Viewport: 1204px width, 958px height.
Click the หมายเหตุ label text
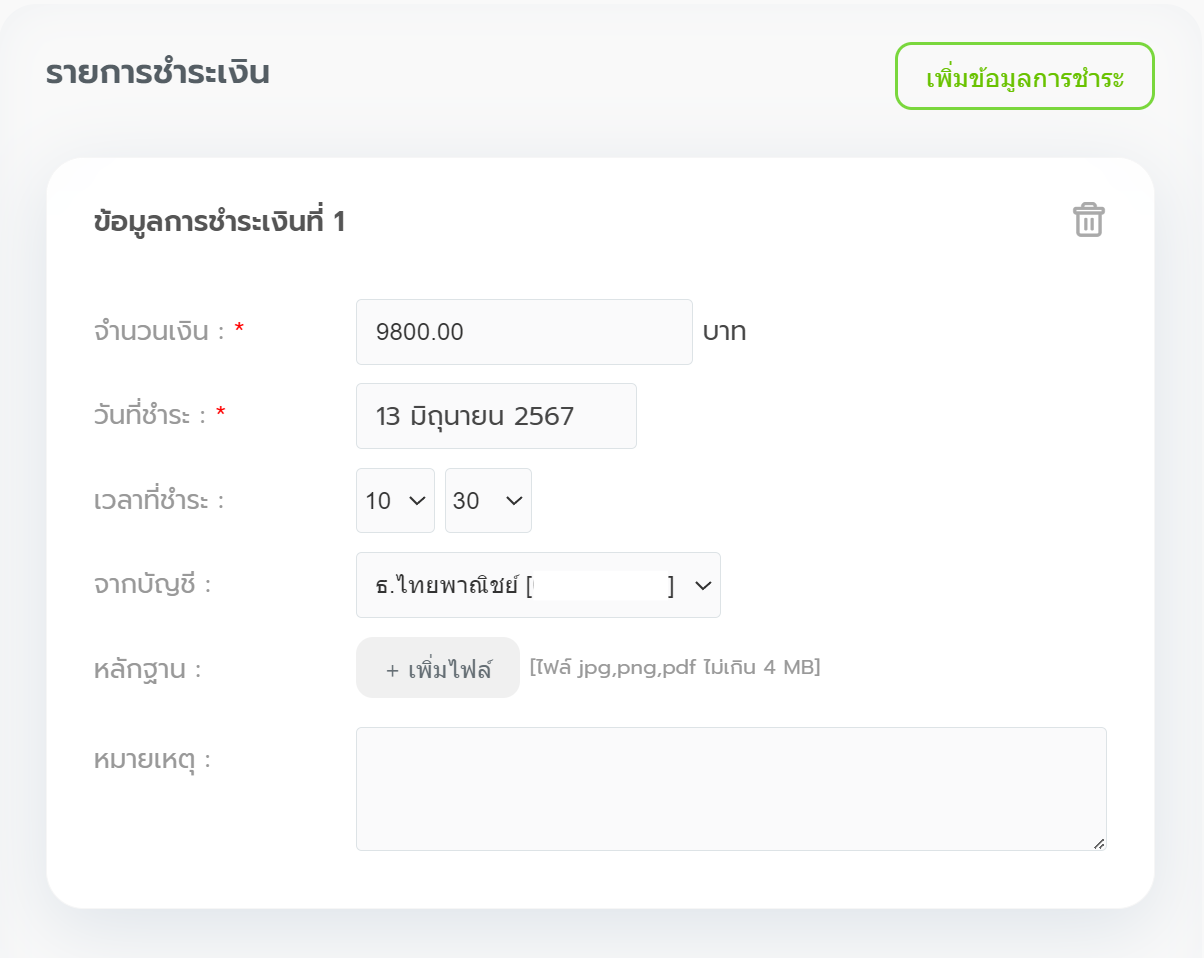[152, 759]
